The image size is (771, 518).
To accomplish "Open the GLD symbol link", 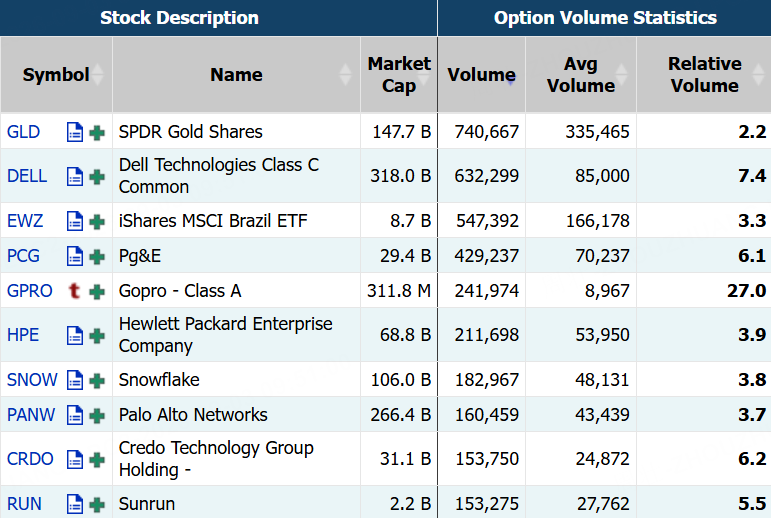I will [x=24, y=132].
